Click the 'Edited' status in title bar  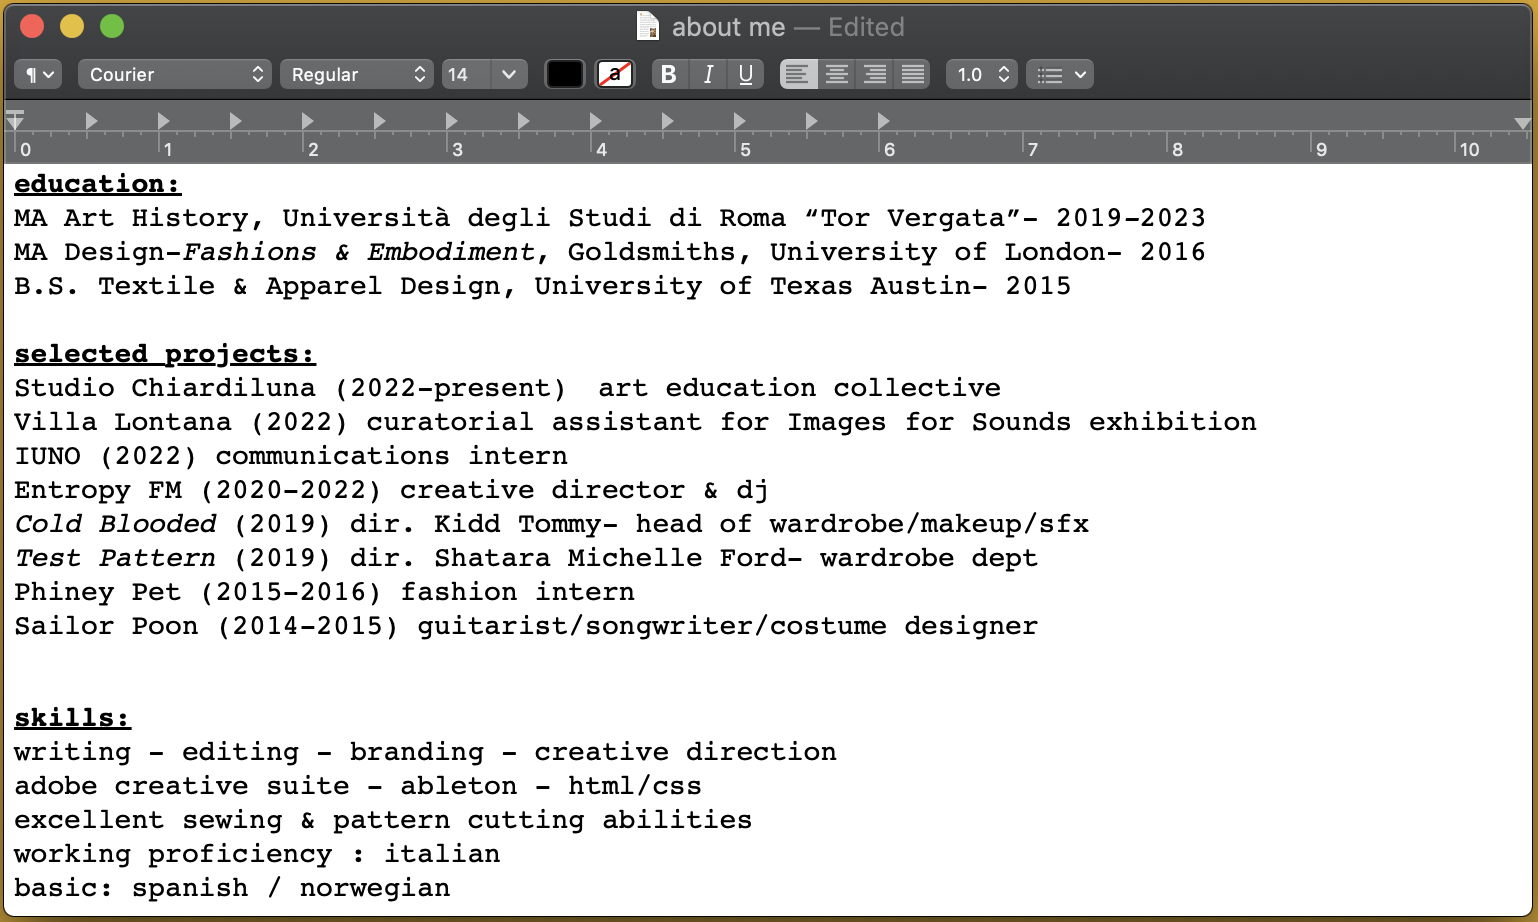click(866, 27)
